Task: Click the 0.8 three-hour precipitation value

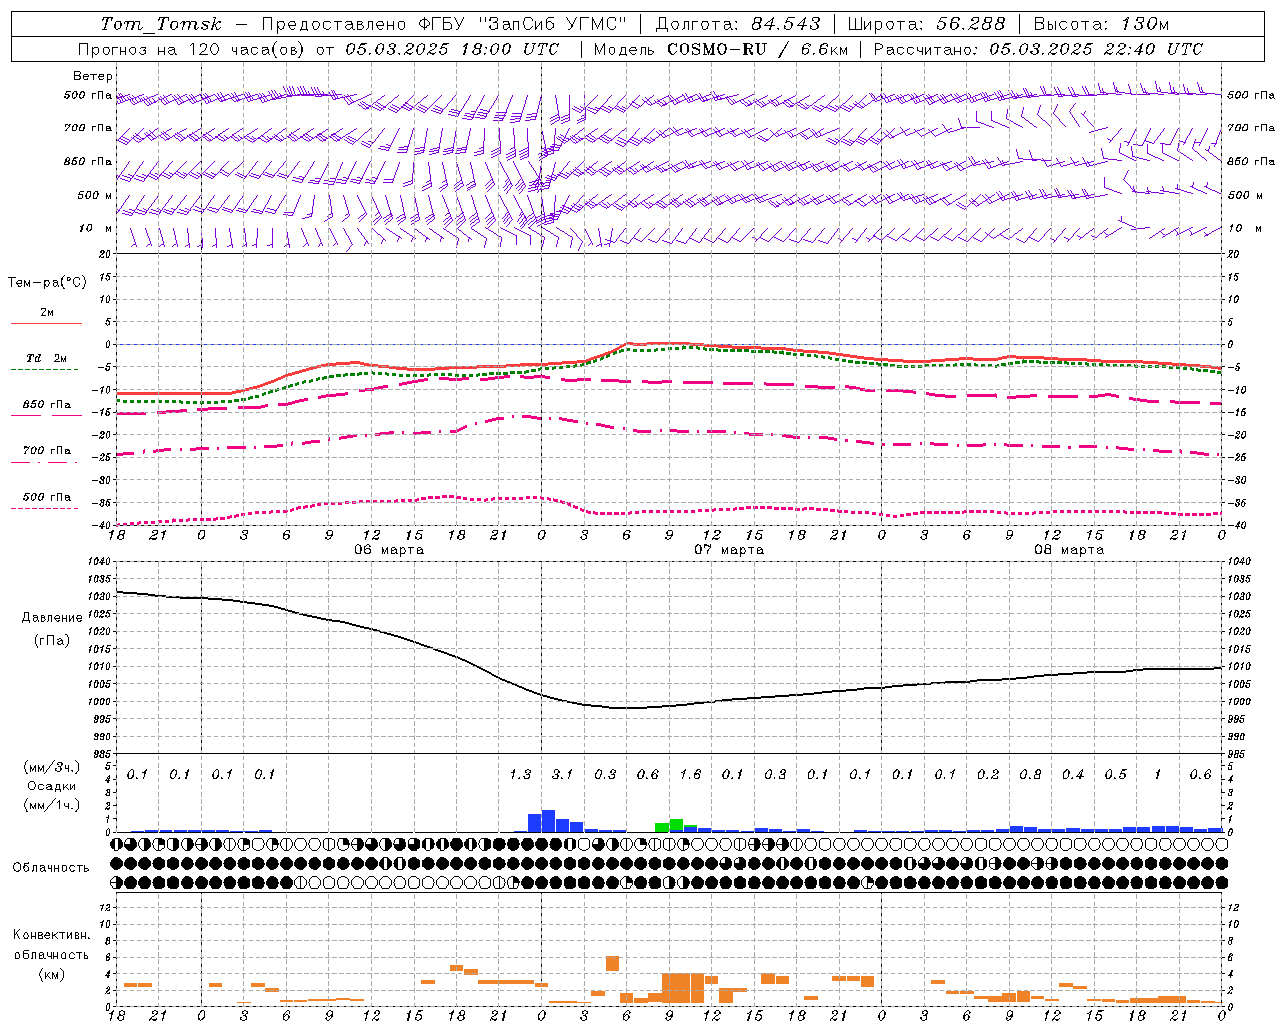Action: click(x=1030, y=774)
